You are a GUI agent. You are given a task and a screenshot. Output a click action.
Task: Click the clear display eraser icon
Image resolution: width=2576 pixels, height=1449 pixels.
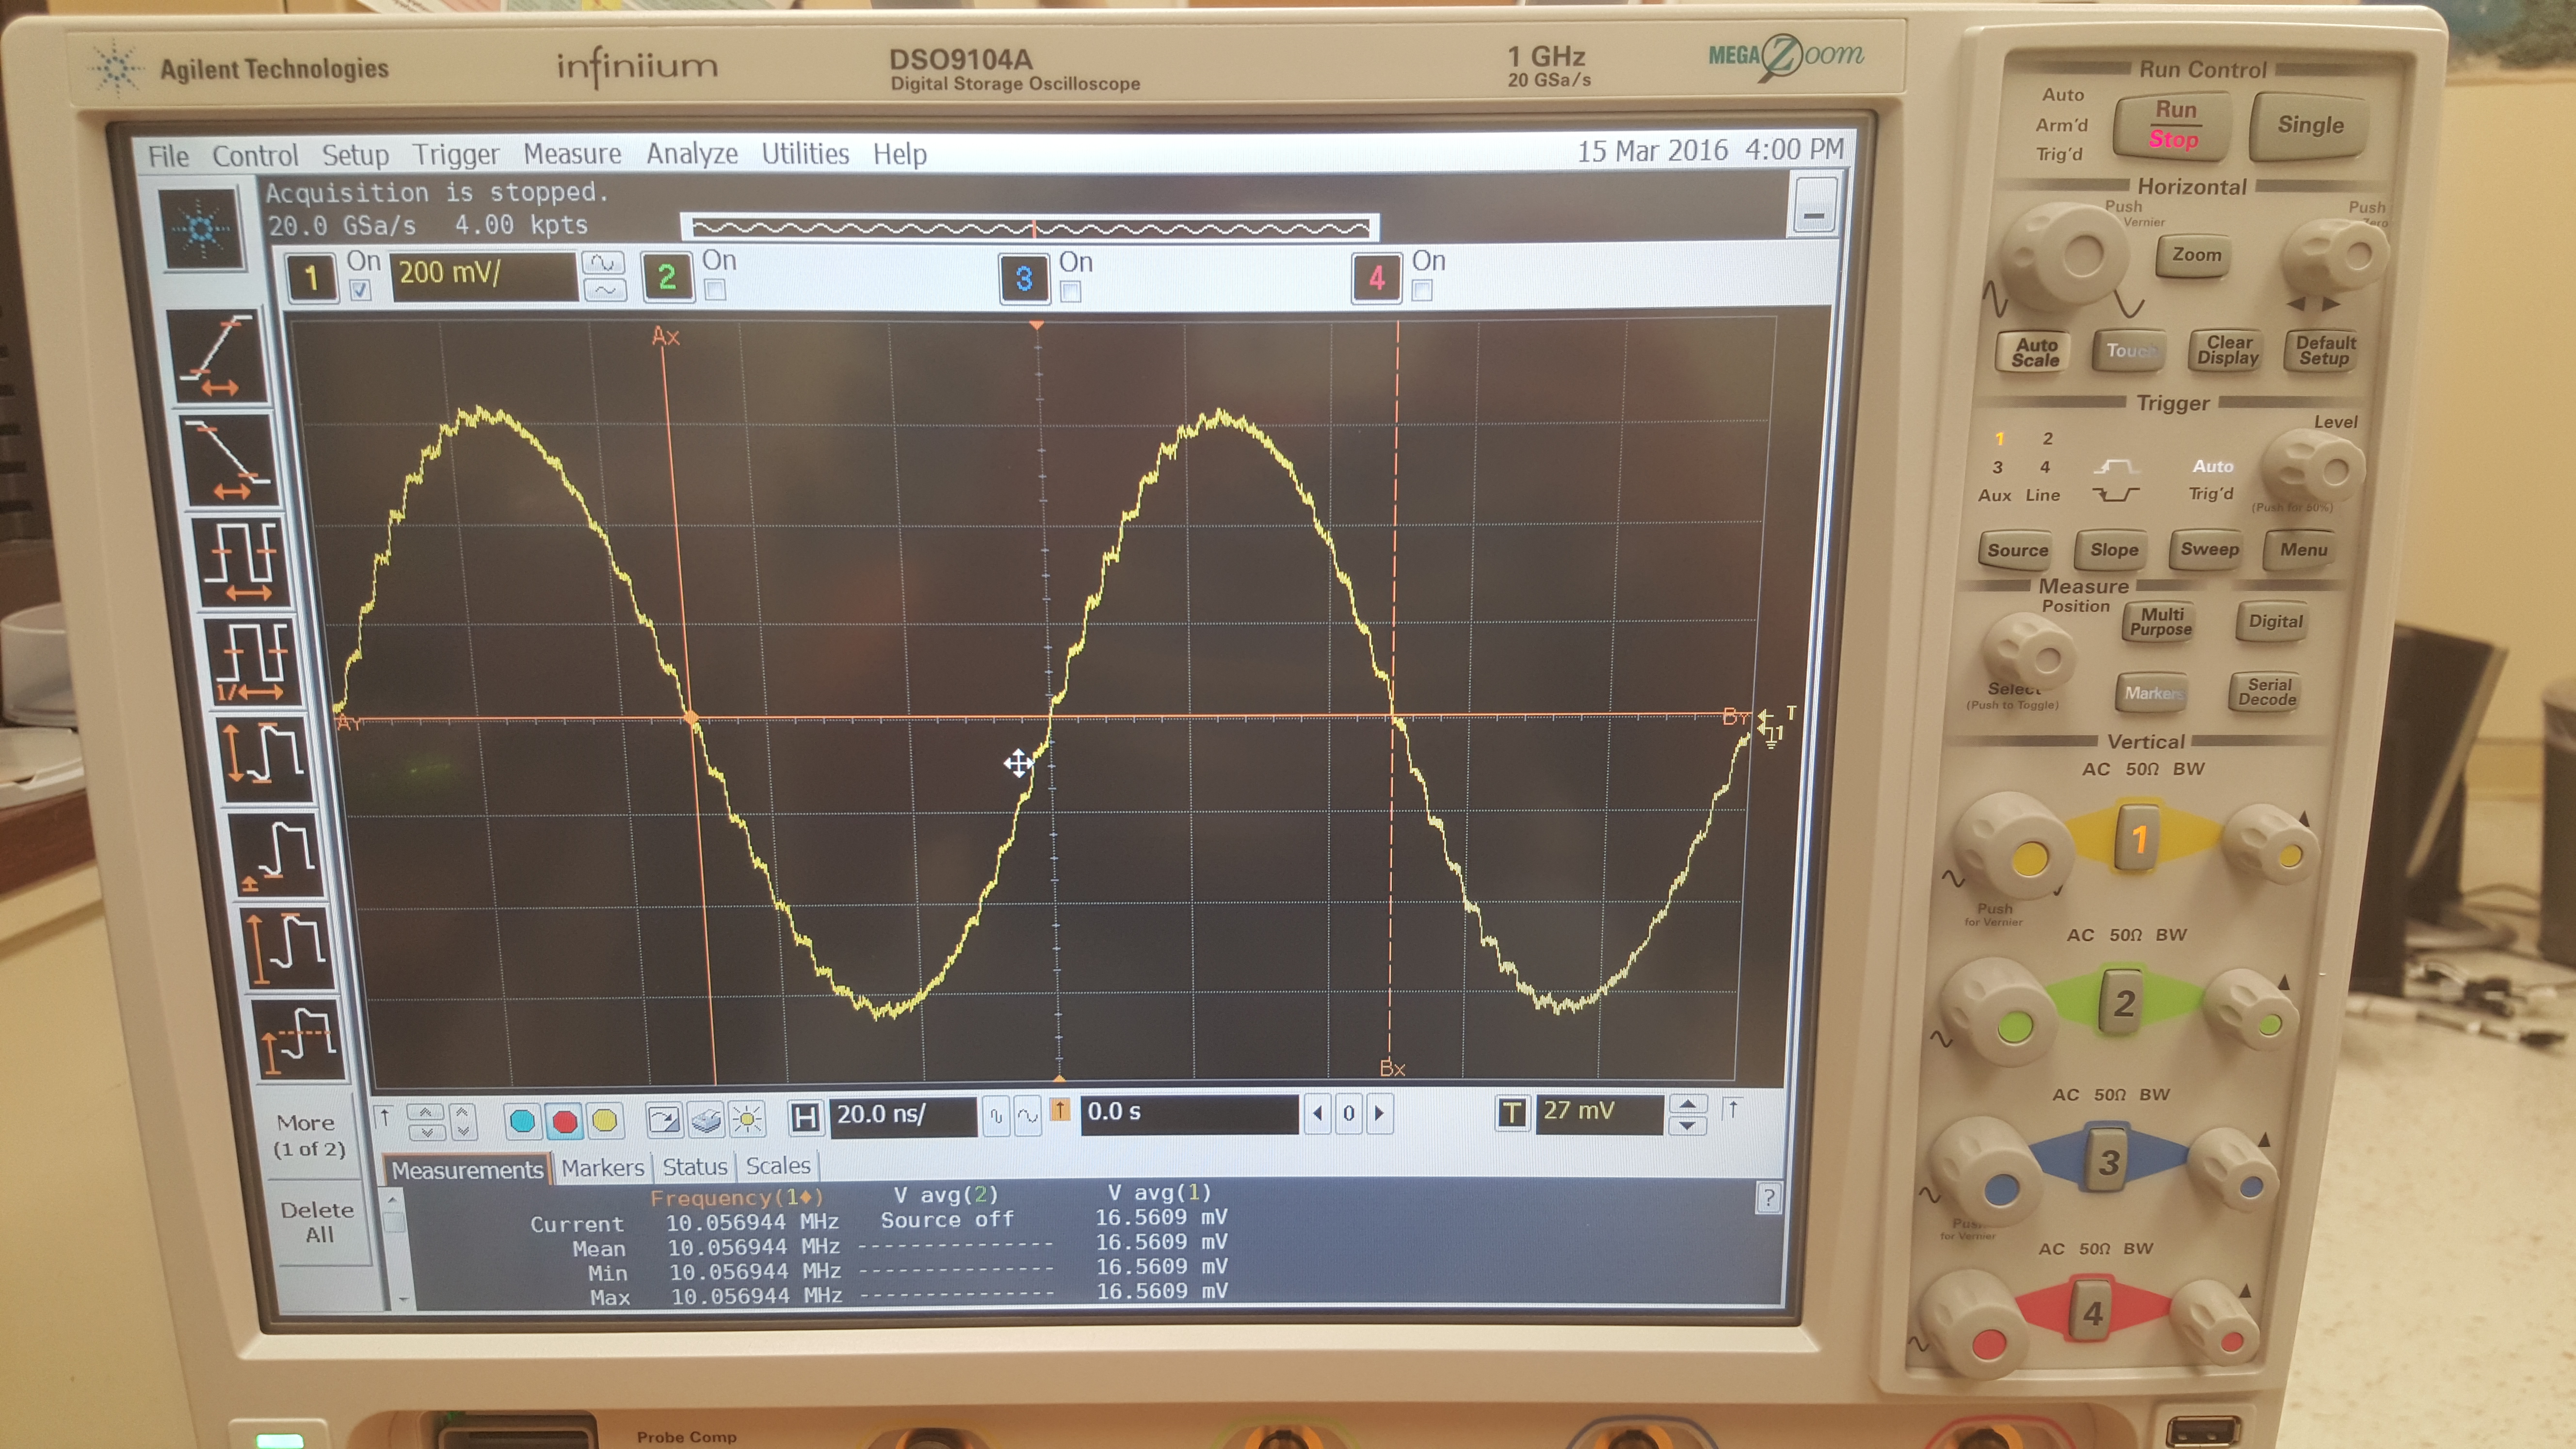point(706,1119)
